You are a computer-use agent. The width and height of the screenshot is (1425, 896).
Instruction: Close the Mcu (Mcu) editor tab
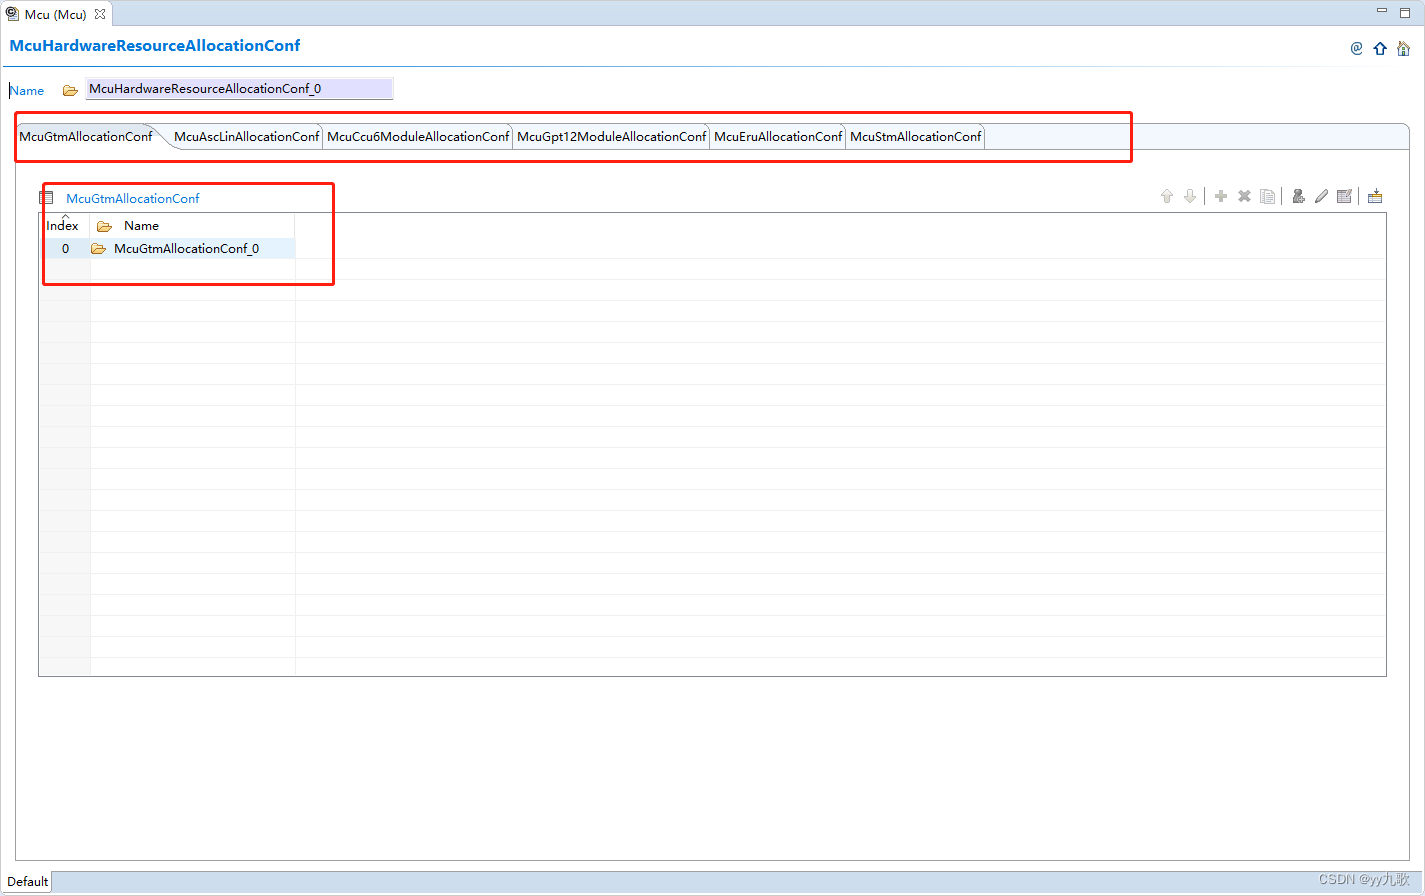point(100,14)
